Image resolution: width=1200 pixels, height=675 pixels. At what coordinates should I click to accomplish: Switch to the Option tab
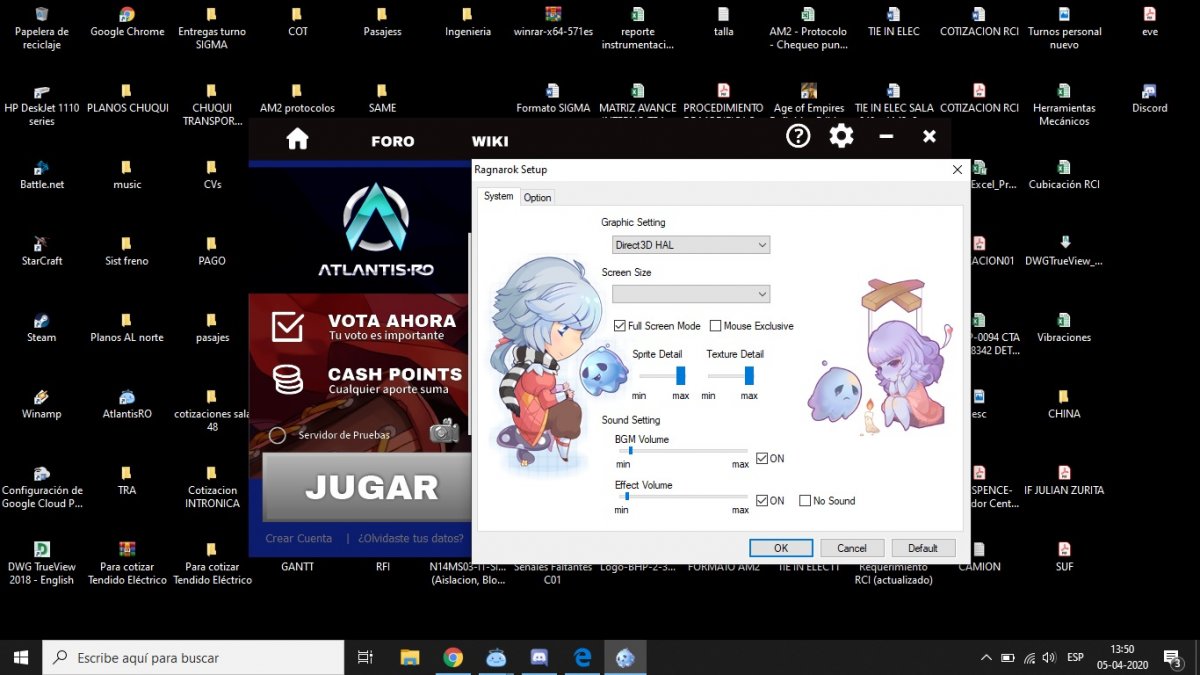point(537,197)
